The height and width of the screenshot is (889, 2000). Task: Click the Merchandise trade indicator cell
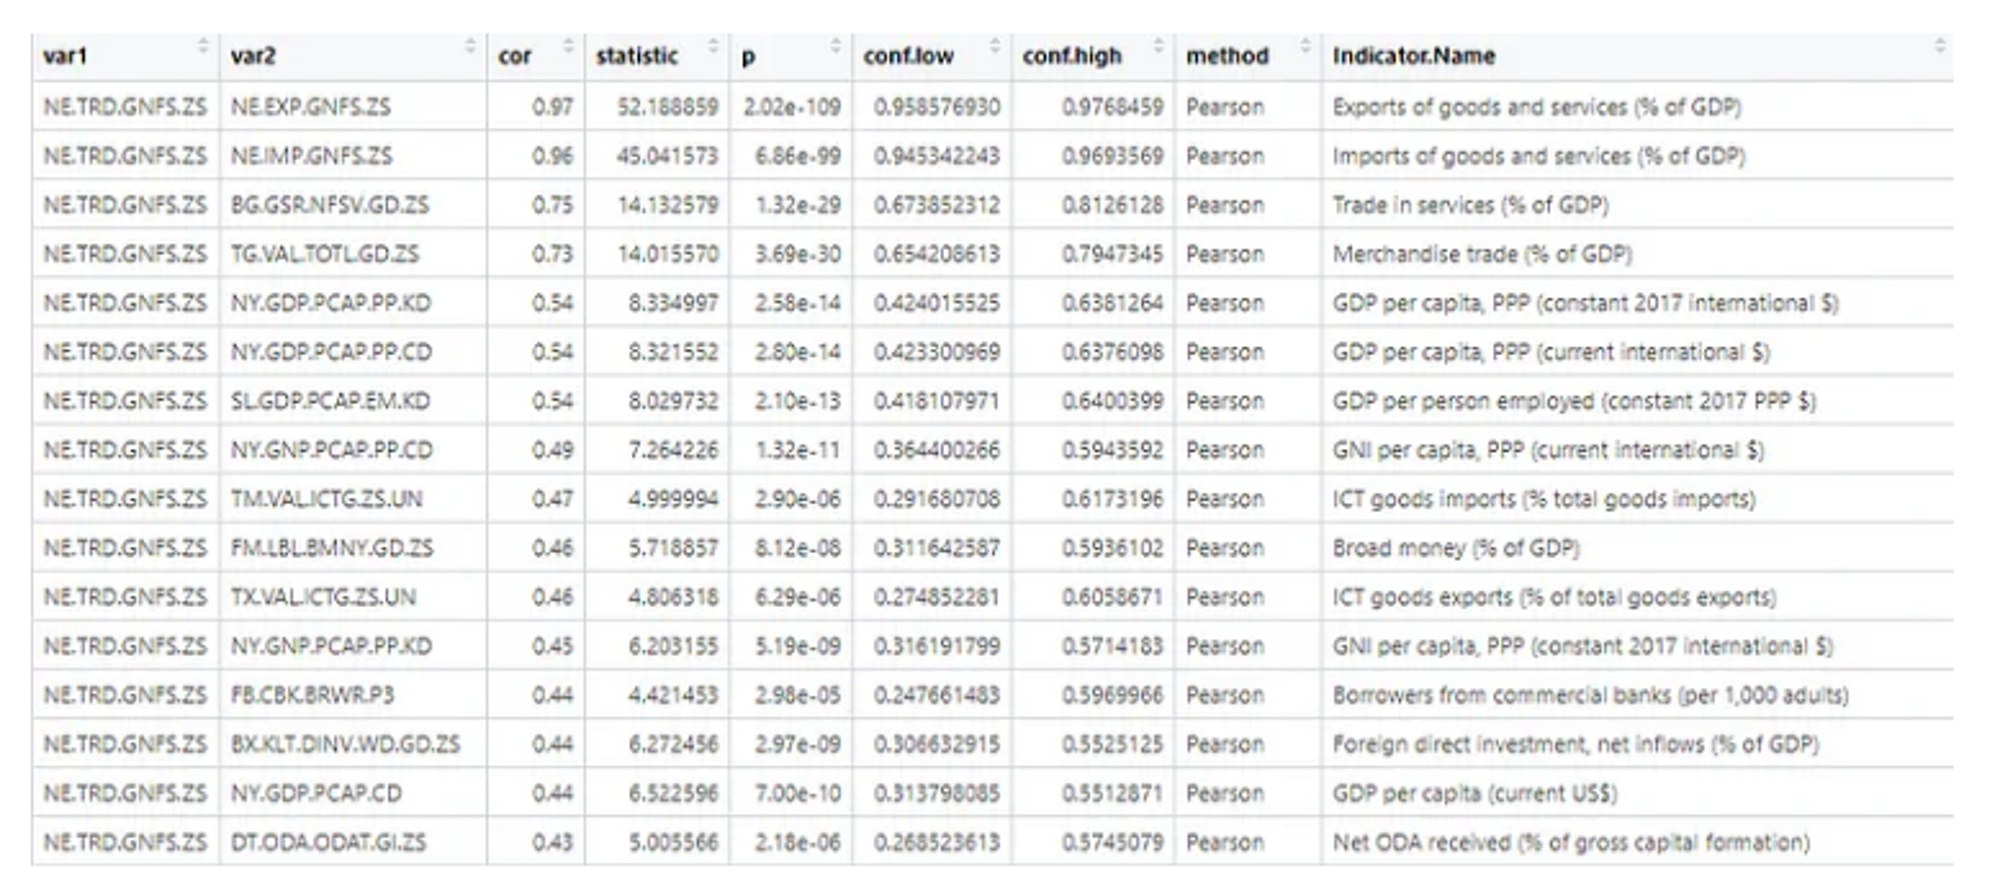pyautogui.click(x=1637, y=254)
